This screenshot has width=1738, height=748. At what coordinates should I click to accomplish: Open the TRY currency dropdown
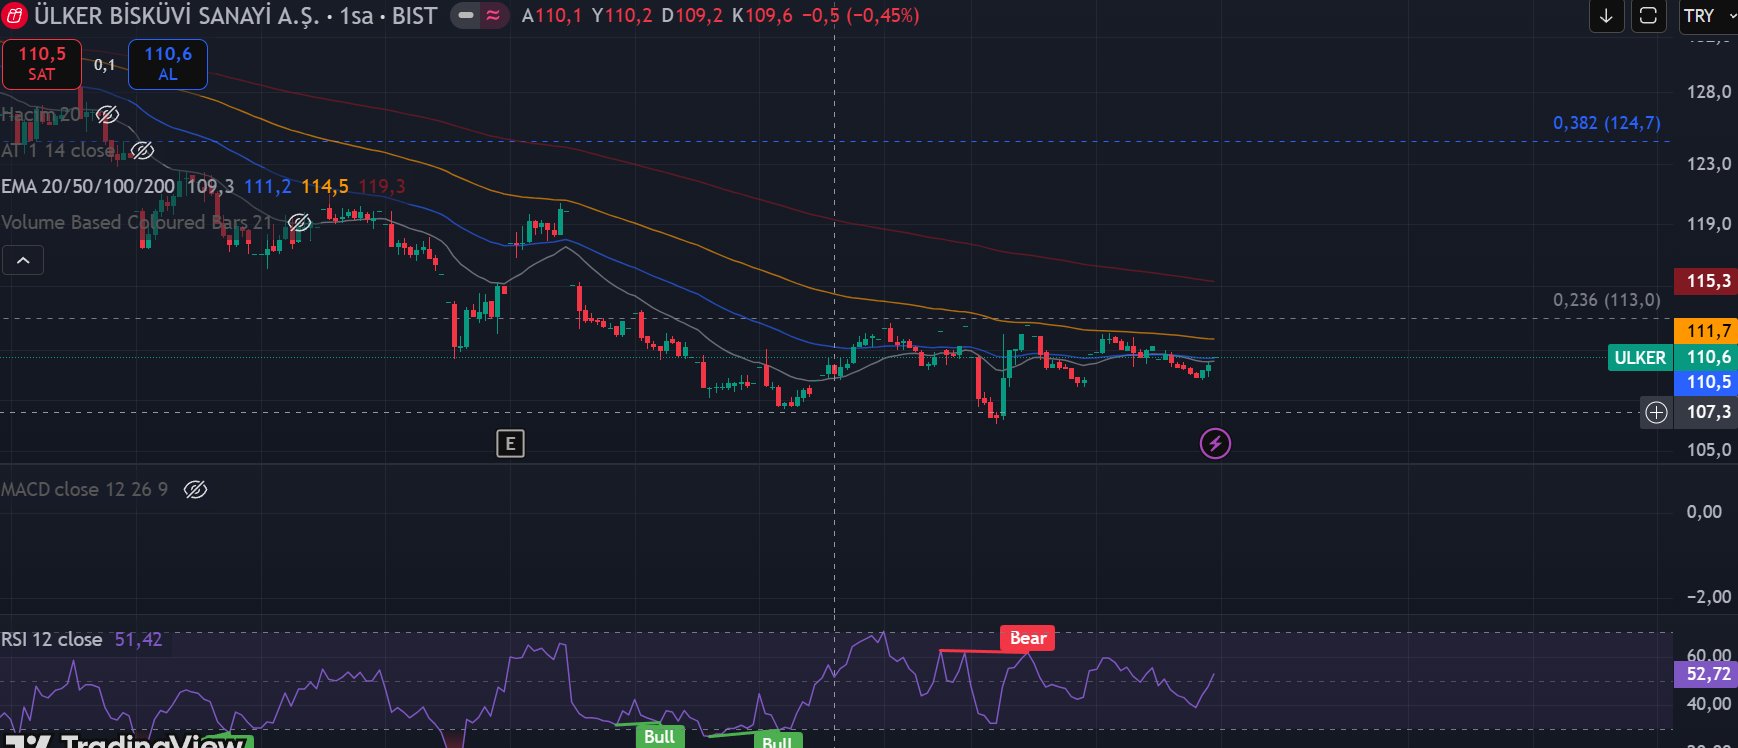pyautogui.click(x=1708, y=16)
